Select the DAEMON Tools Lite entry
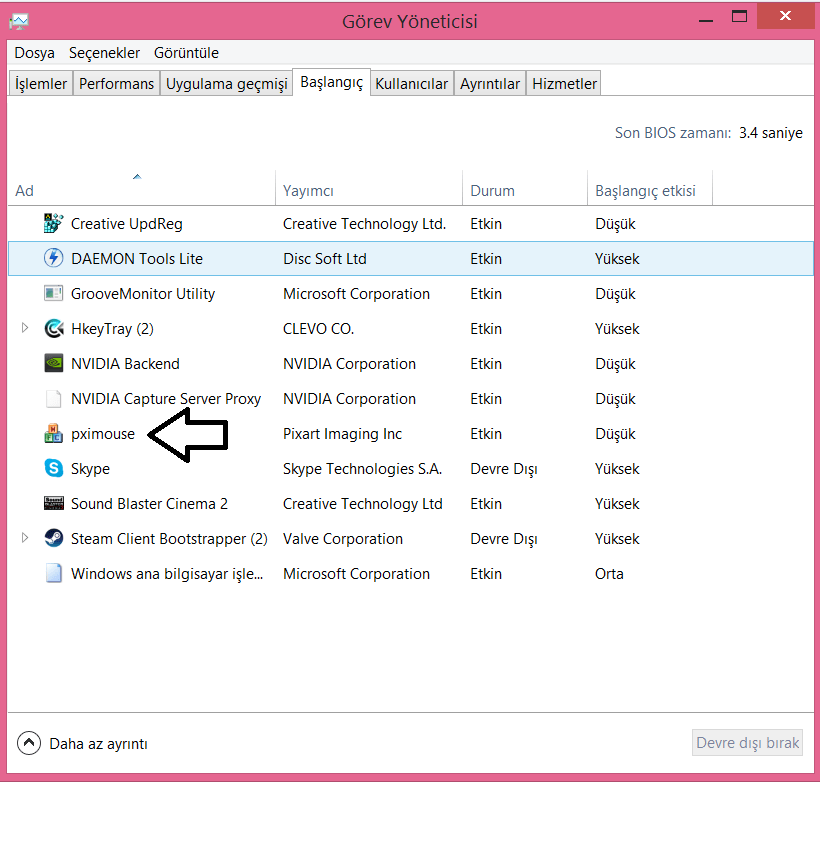 [x=137, y=259]
